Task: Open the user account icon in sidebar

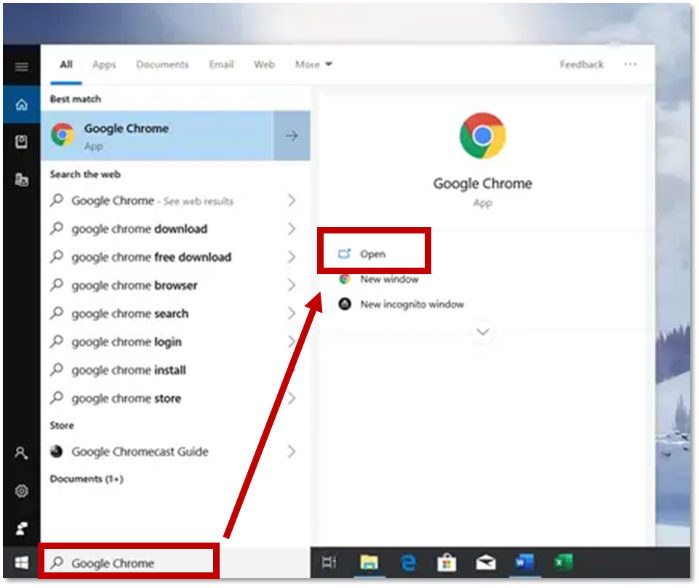Action: click(x=21, y=453)
